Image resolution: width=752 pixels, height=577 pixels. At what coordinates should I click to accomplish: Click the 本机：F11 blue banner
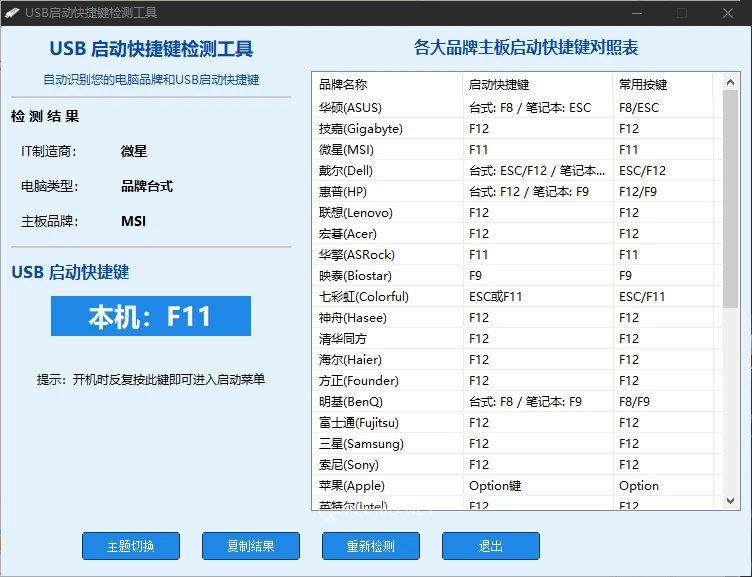tap(151, 316)
